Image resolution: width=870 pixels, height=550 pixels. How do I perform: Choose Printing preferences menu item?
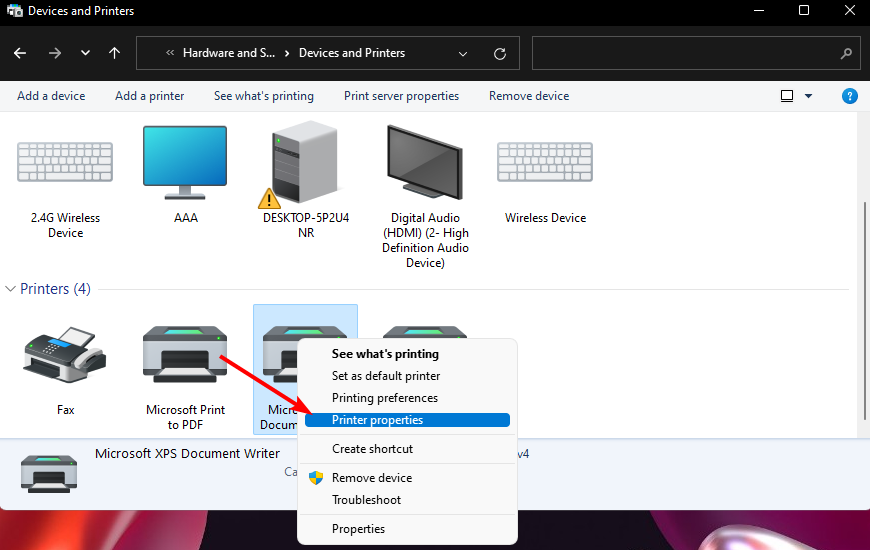pyautogui.click(x=385, y=398)
